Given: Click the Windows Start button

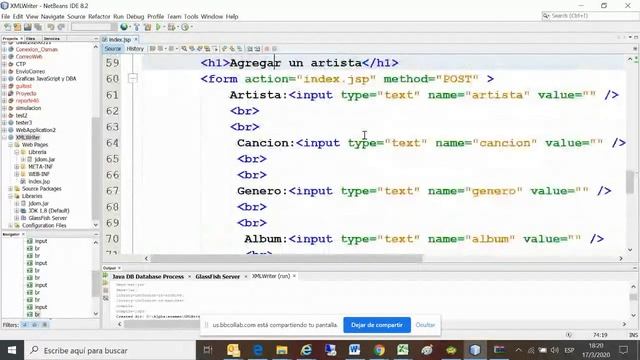Looking at the screenshot, I should (x=12, y=350).
